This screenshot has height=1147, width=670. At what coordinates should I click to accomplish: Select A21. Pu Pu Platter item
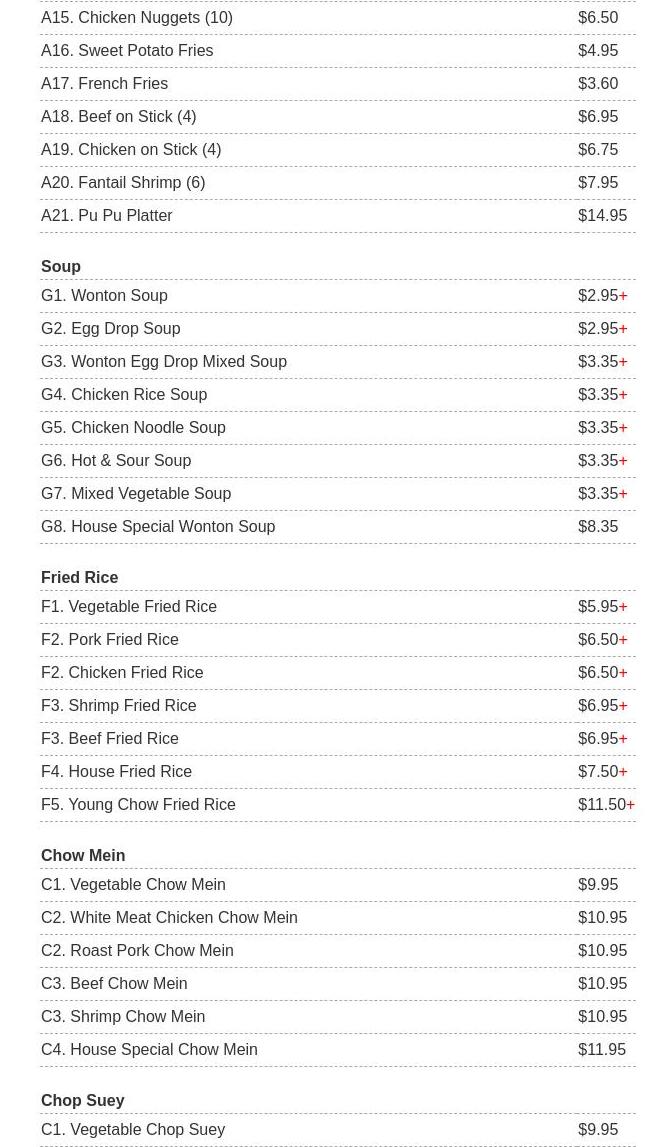(338, 216)
